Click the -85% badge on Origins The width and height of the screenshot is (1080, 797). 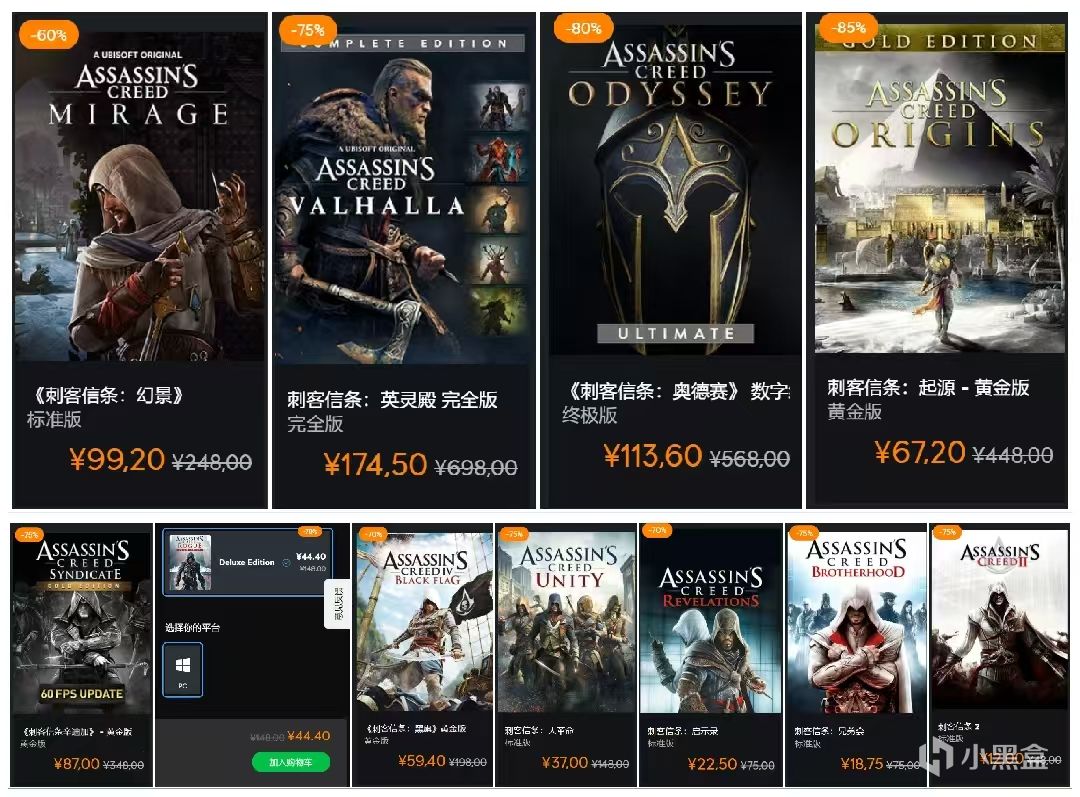pyautogui.click(x=848, y=28)
